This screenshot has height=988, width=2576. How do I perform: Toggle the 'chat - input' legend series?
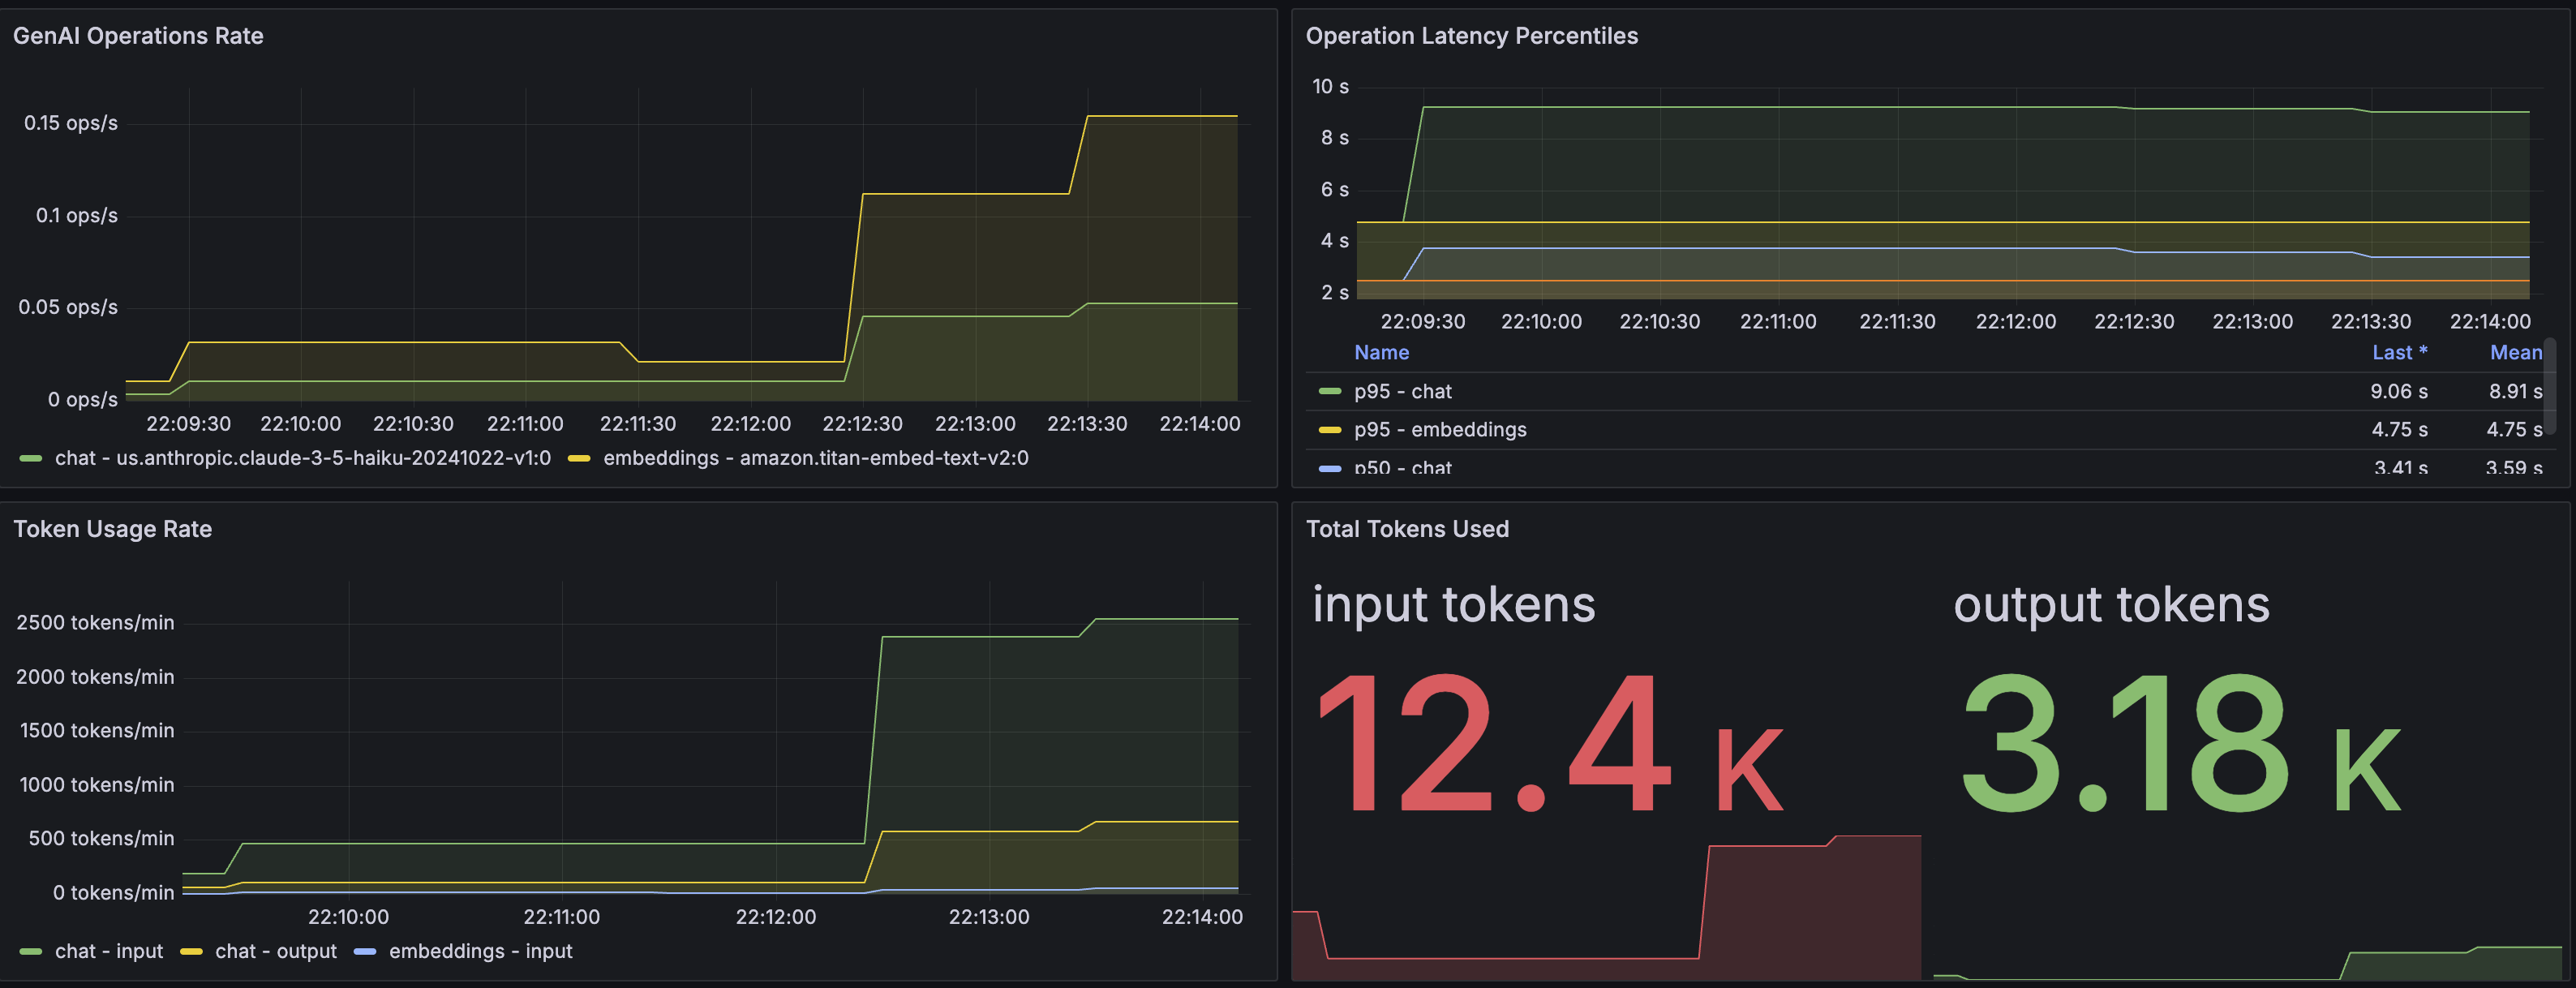(108, 951)
